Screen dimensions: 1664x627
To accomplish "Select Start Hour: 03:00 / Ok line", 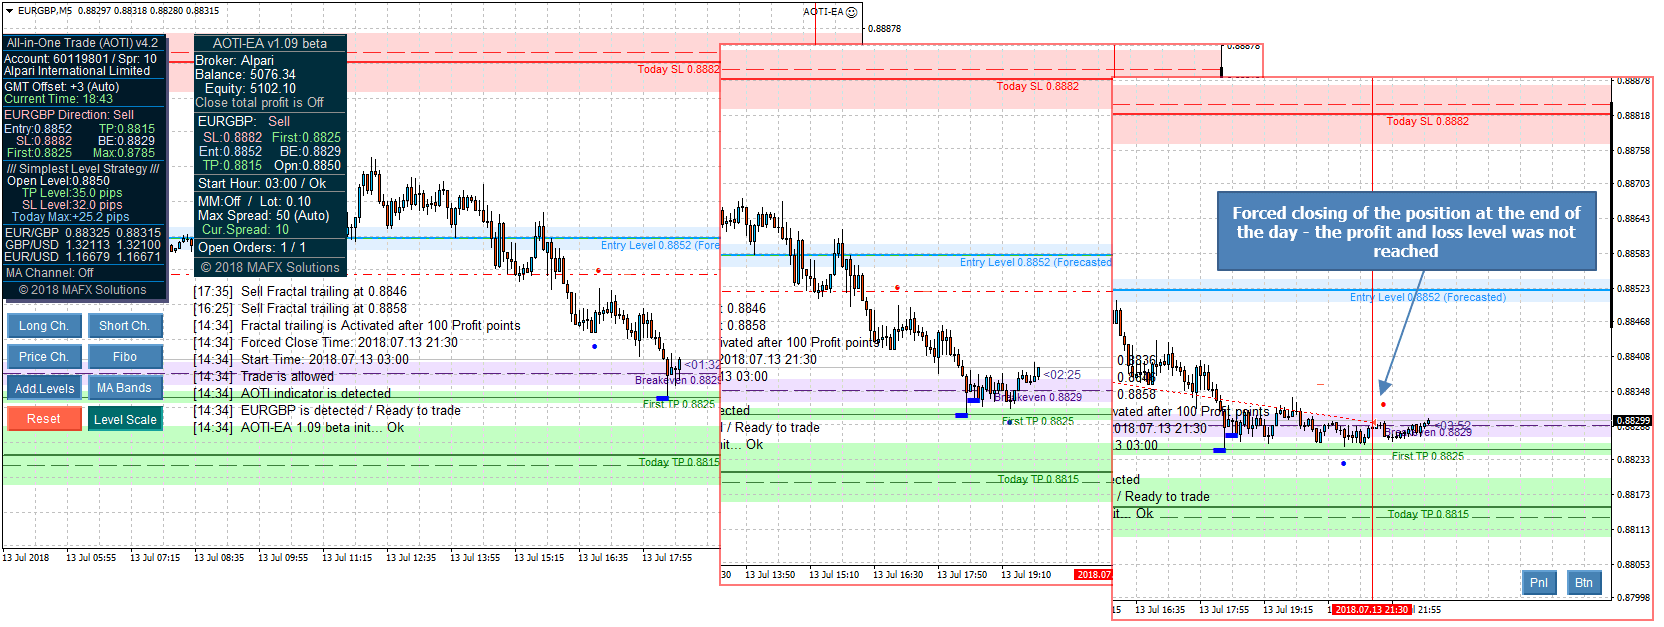I will tap(262, 183).
